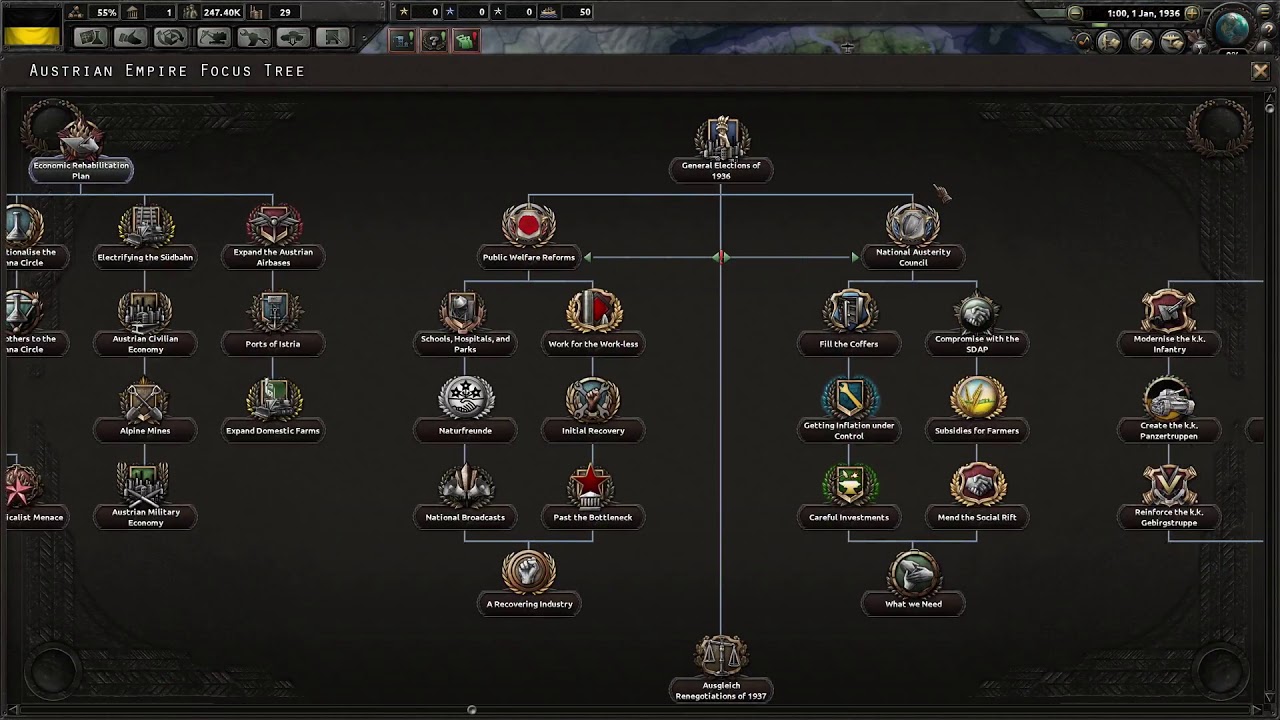Click the world globe icon
This screenshot has height=720, width=1280.
[1232, 27]
